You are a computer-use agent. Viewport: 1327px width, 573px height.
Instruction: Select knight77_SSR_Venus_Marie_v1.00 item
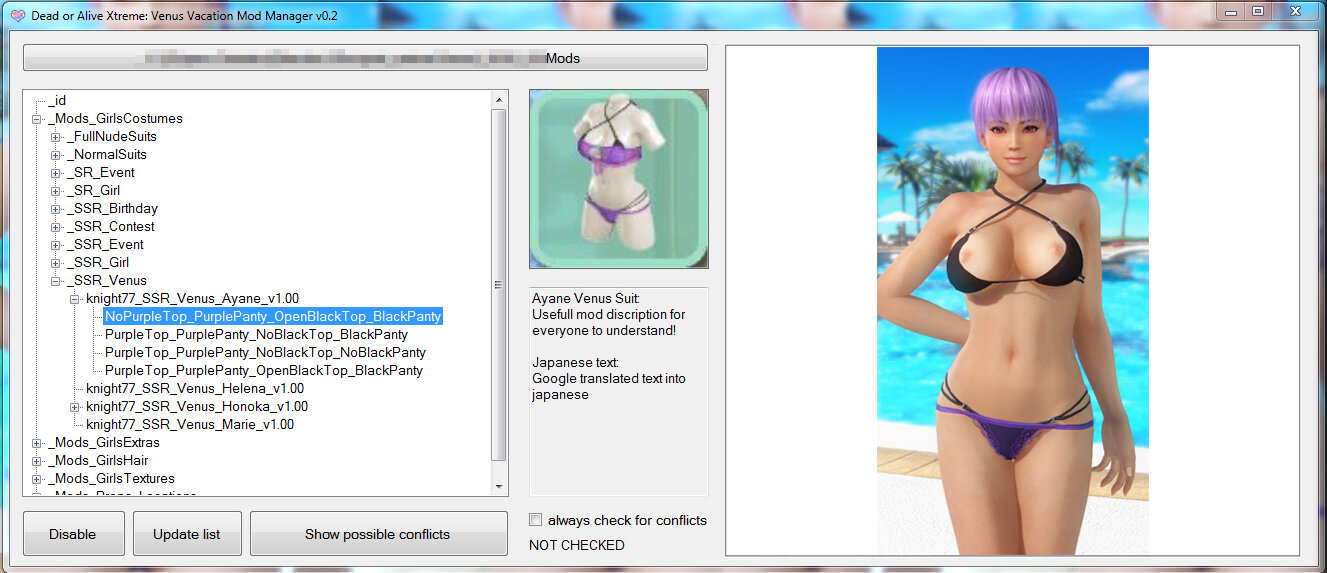pos(190,424)
